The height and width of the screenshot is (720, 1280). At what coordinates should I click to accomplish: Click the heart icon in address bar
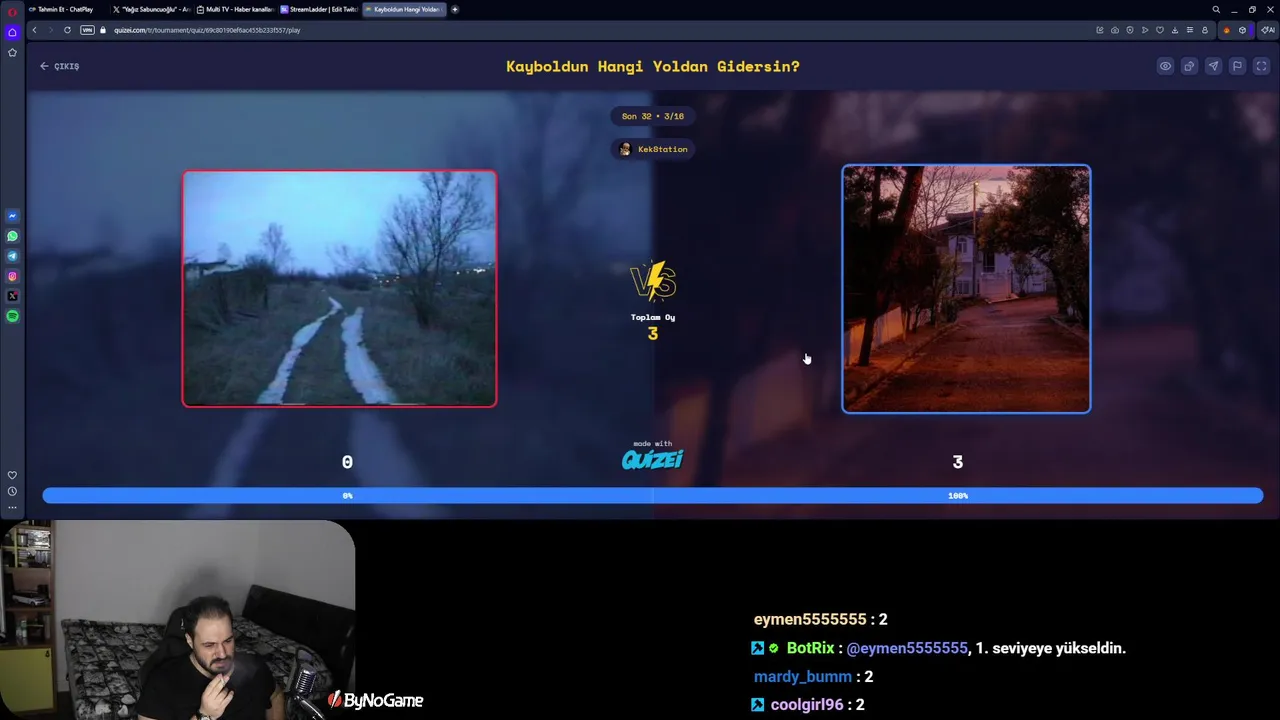pyautogui.click(x=1160, y=30)
